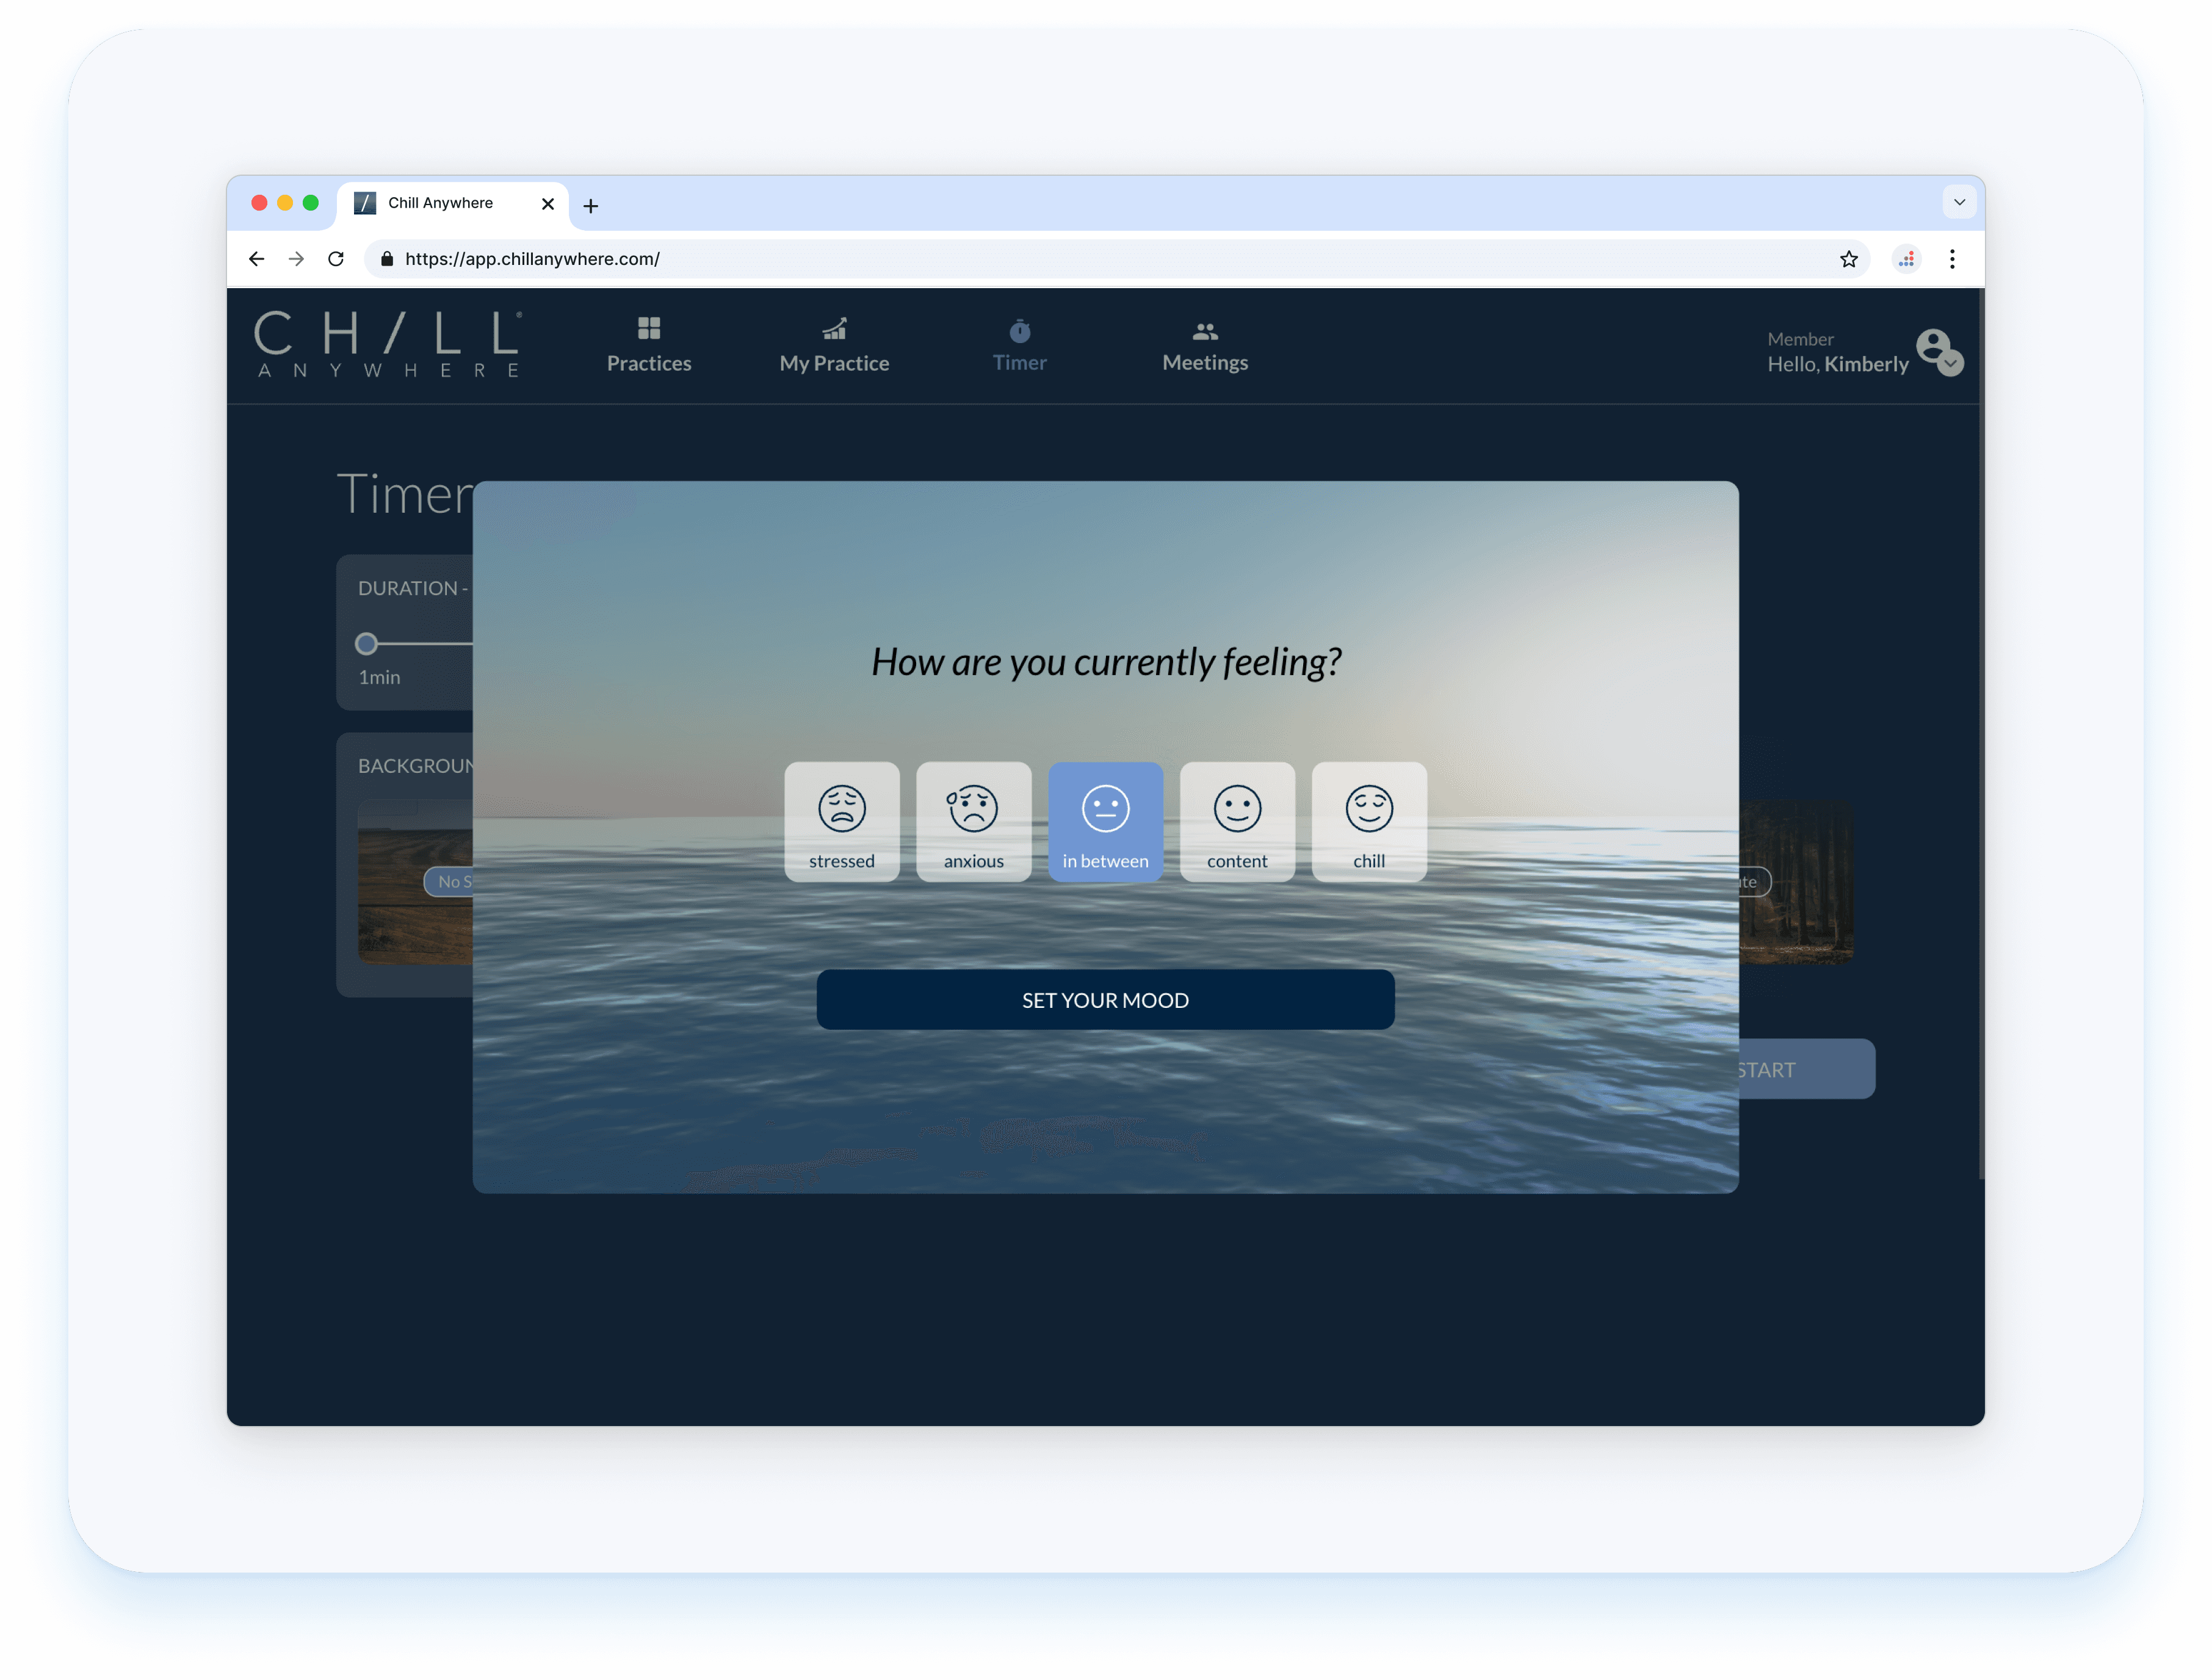Bookmark this page with star icon

(x=1848, y=260)
